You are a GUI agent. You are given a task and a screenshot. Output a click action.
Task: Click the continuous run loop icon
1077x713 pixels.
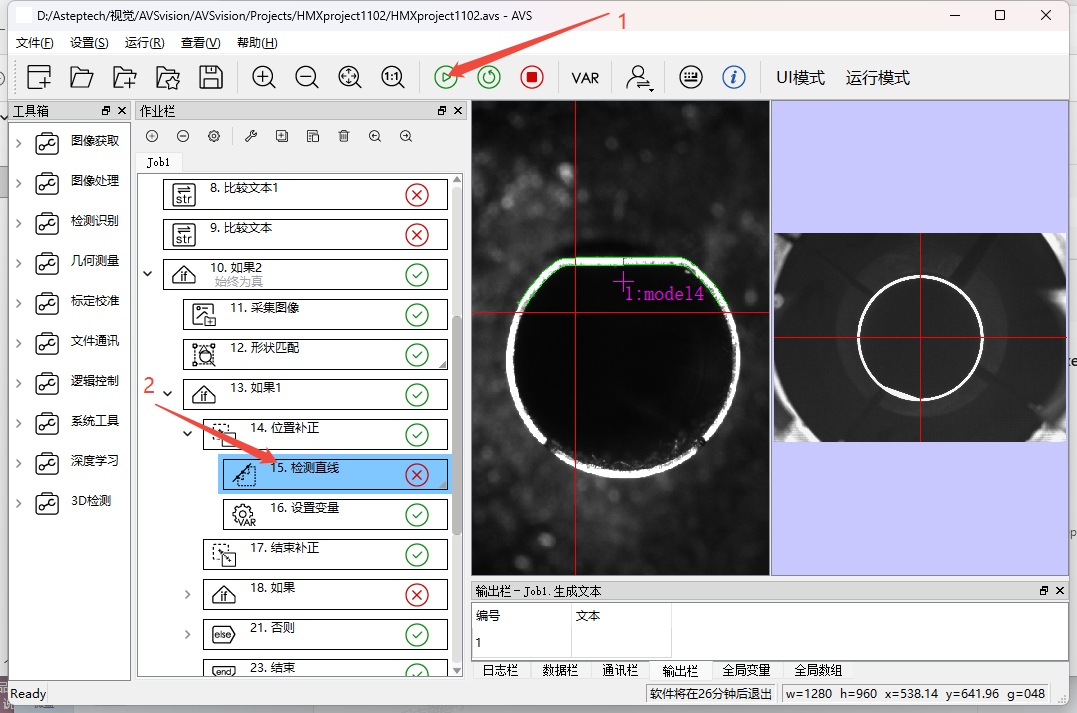pos(489,77)
